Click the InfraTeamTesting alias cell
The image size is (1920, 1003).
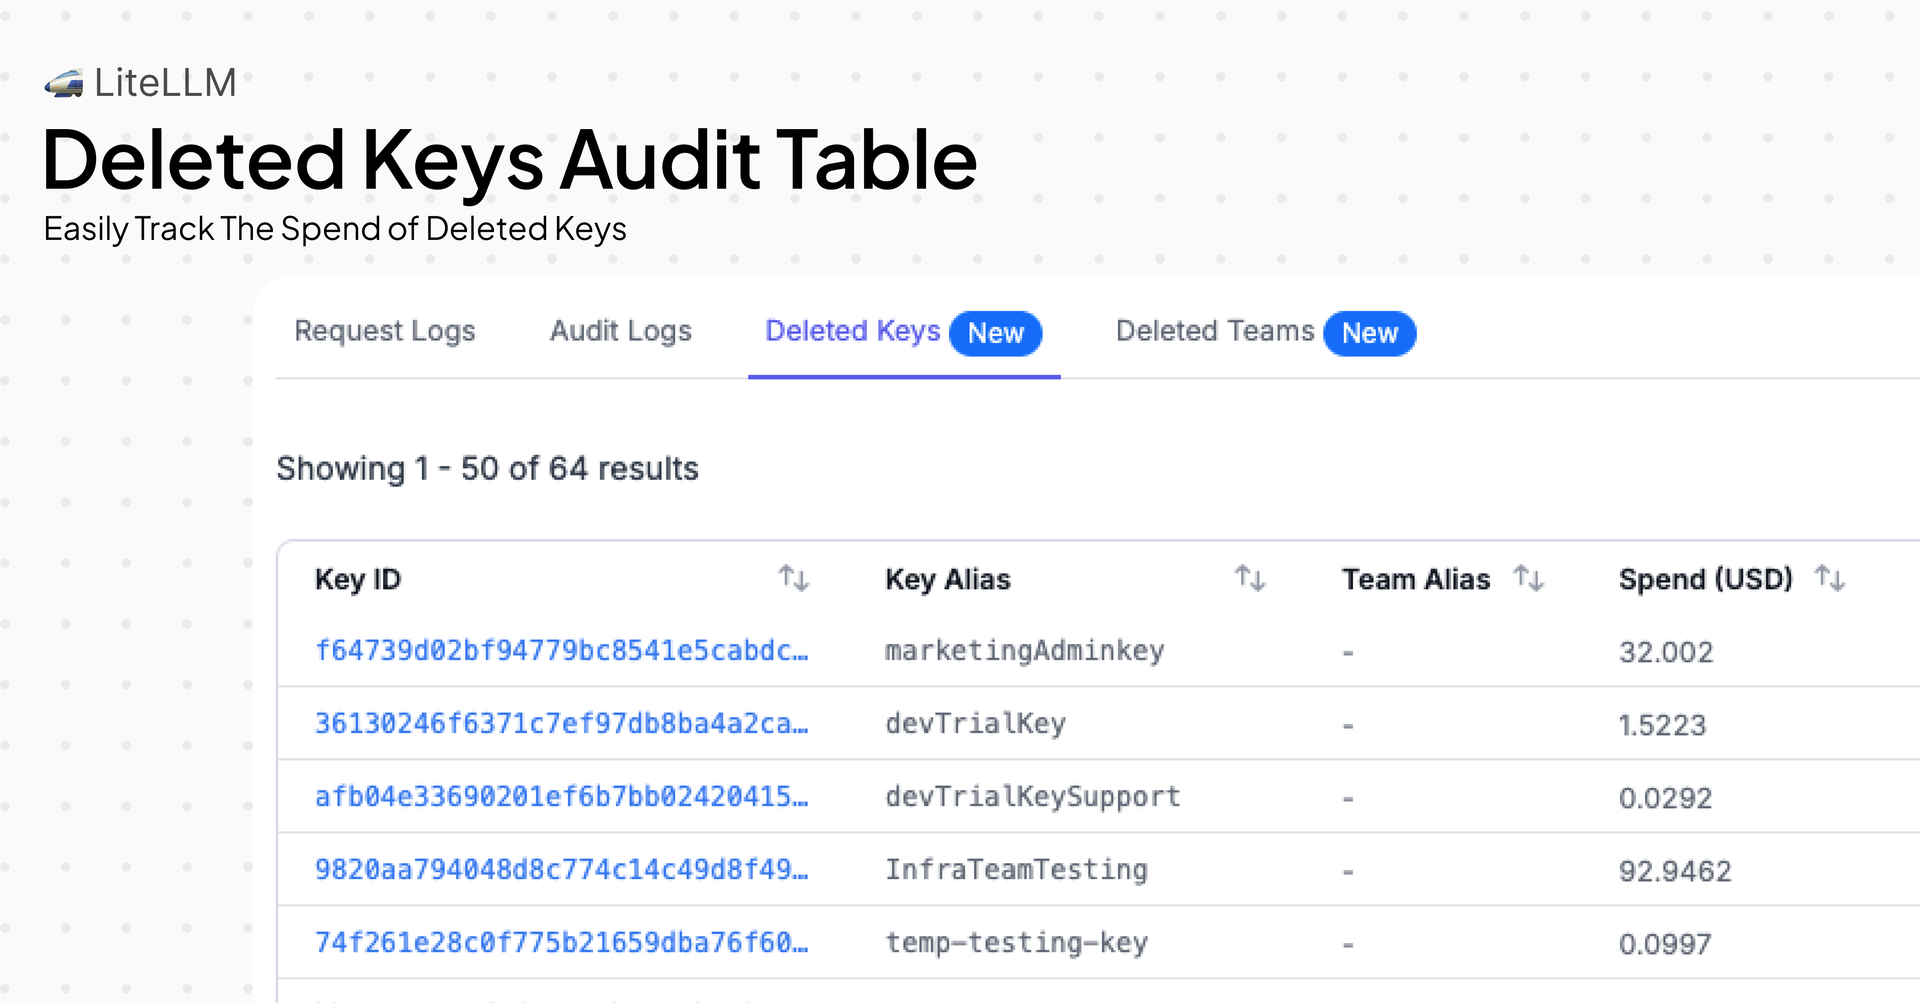(x=1016, y=870)
